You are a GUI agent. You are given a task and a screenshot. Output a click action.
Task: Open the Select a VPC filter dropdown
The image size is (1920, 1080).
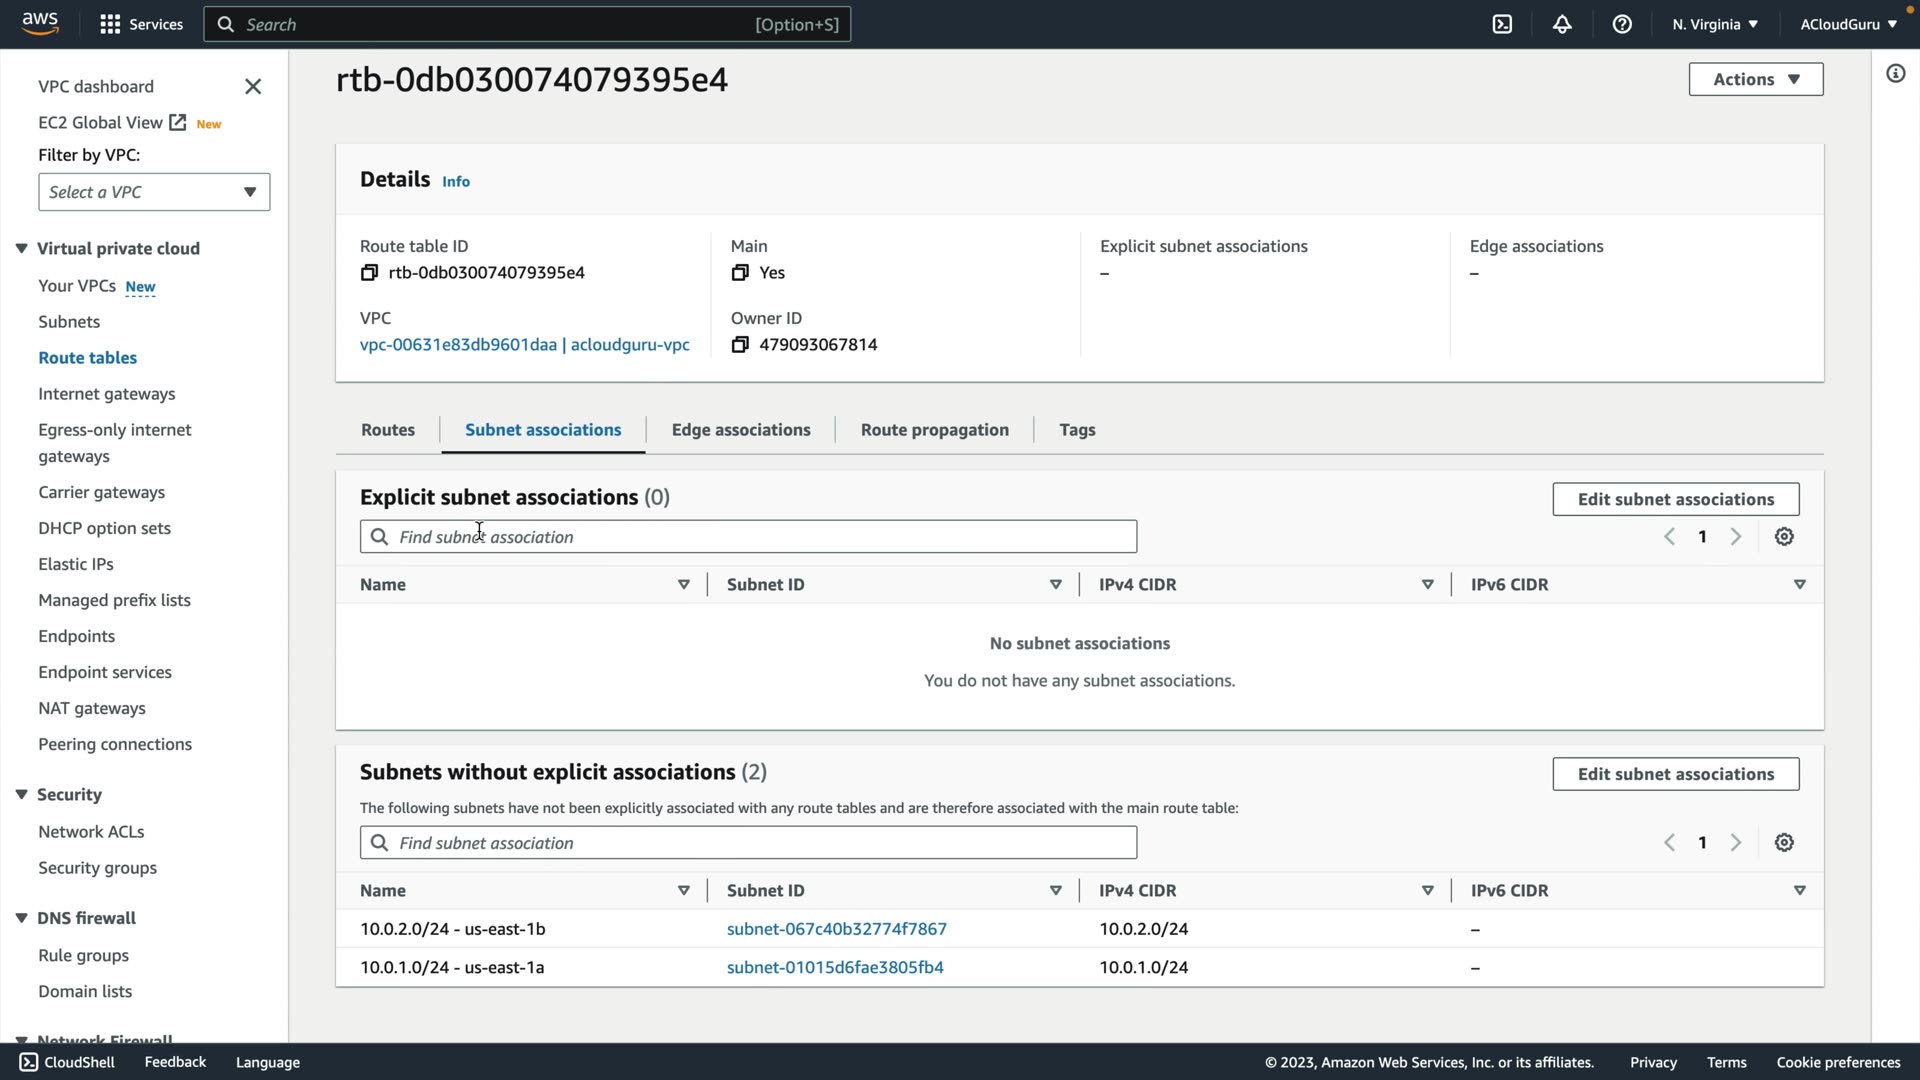[154, 192]
